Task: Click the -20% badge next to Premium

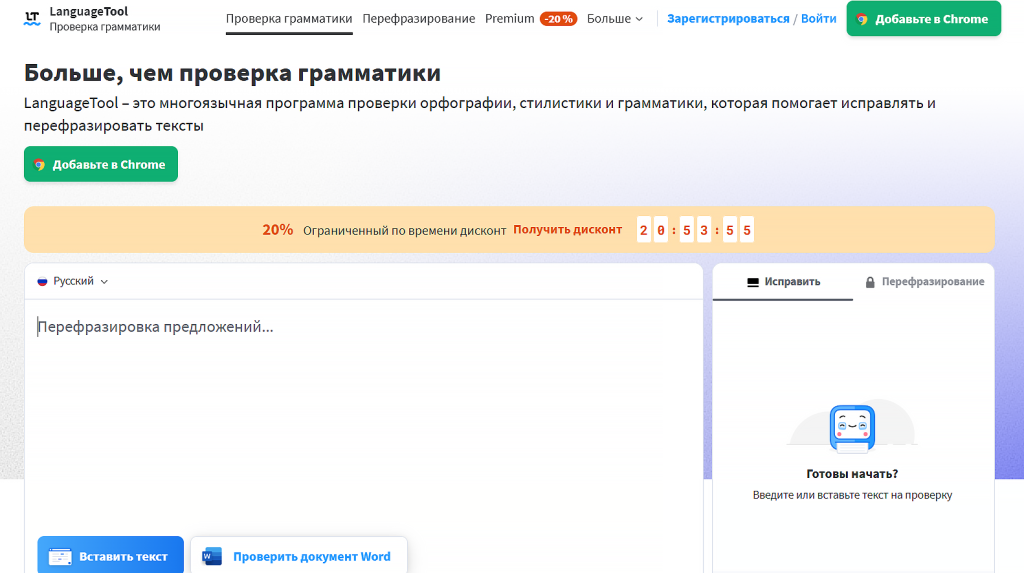Action: [x=558, y=19]
